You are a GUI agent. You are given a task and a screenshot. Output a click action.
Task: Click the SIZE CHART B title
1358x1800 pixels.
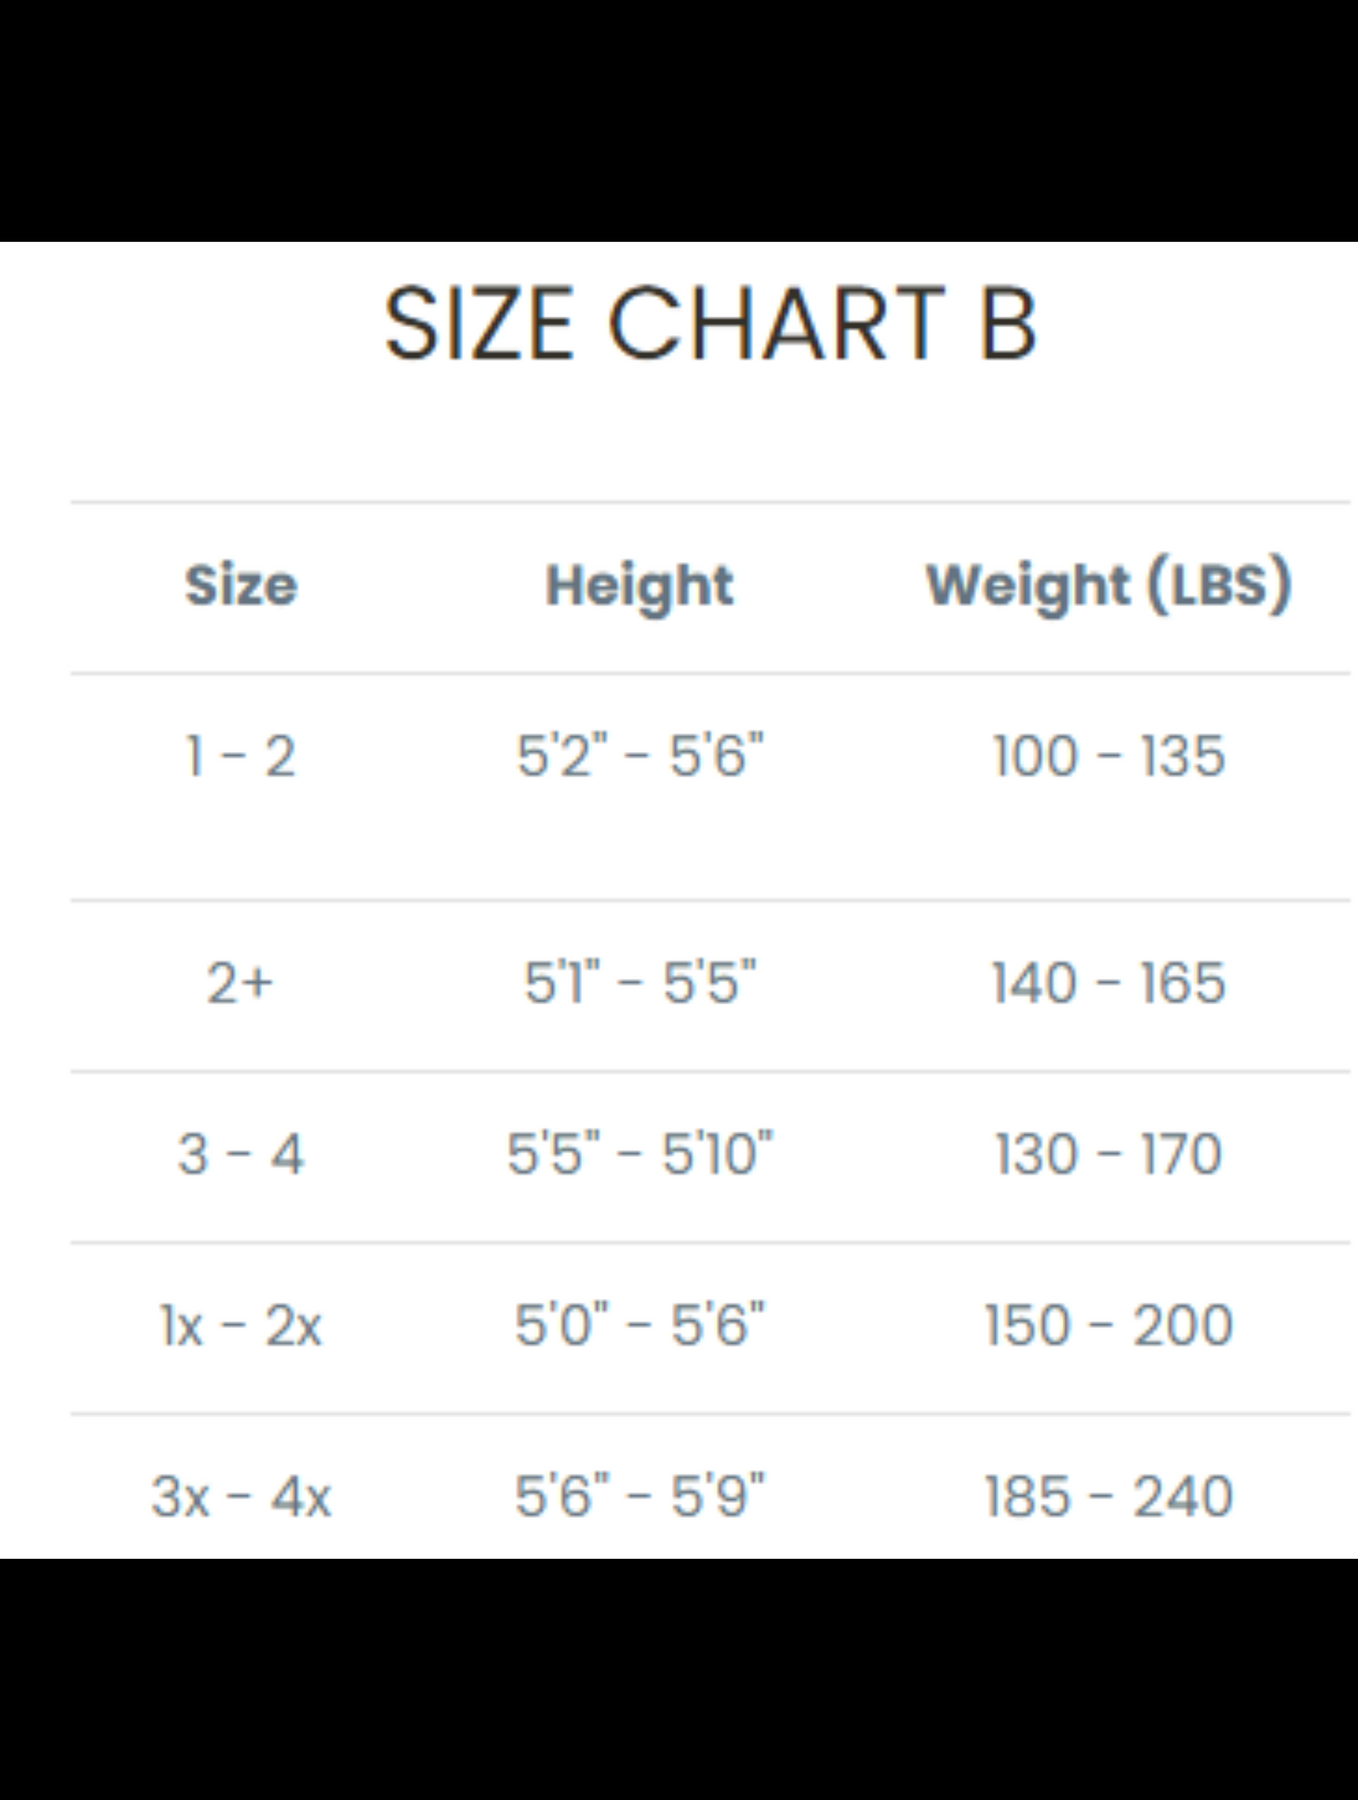pyautogui.click(x=711, y=323)
